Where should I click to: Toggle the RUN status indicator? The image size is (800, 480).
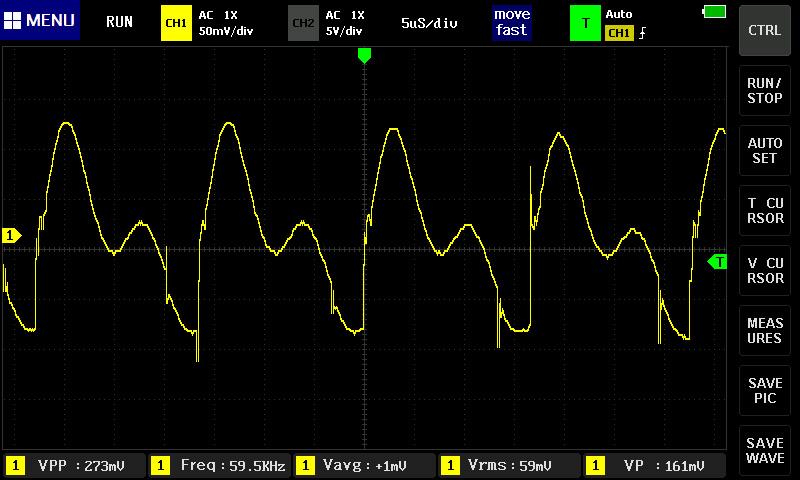(119, 22)
